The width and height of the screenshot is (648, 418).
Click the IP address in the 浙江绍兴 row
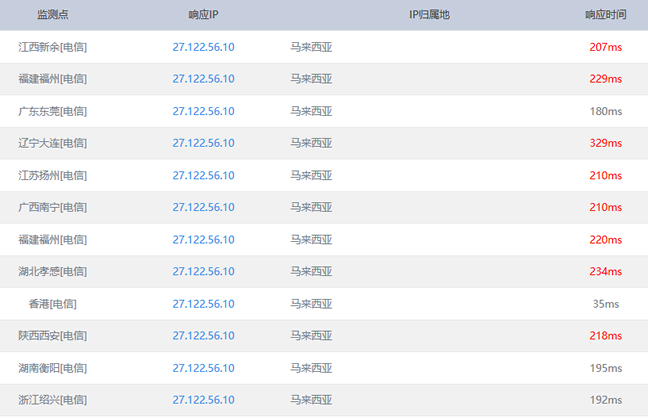203,399
